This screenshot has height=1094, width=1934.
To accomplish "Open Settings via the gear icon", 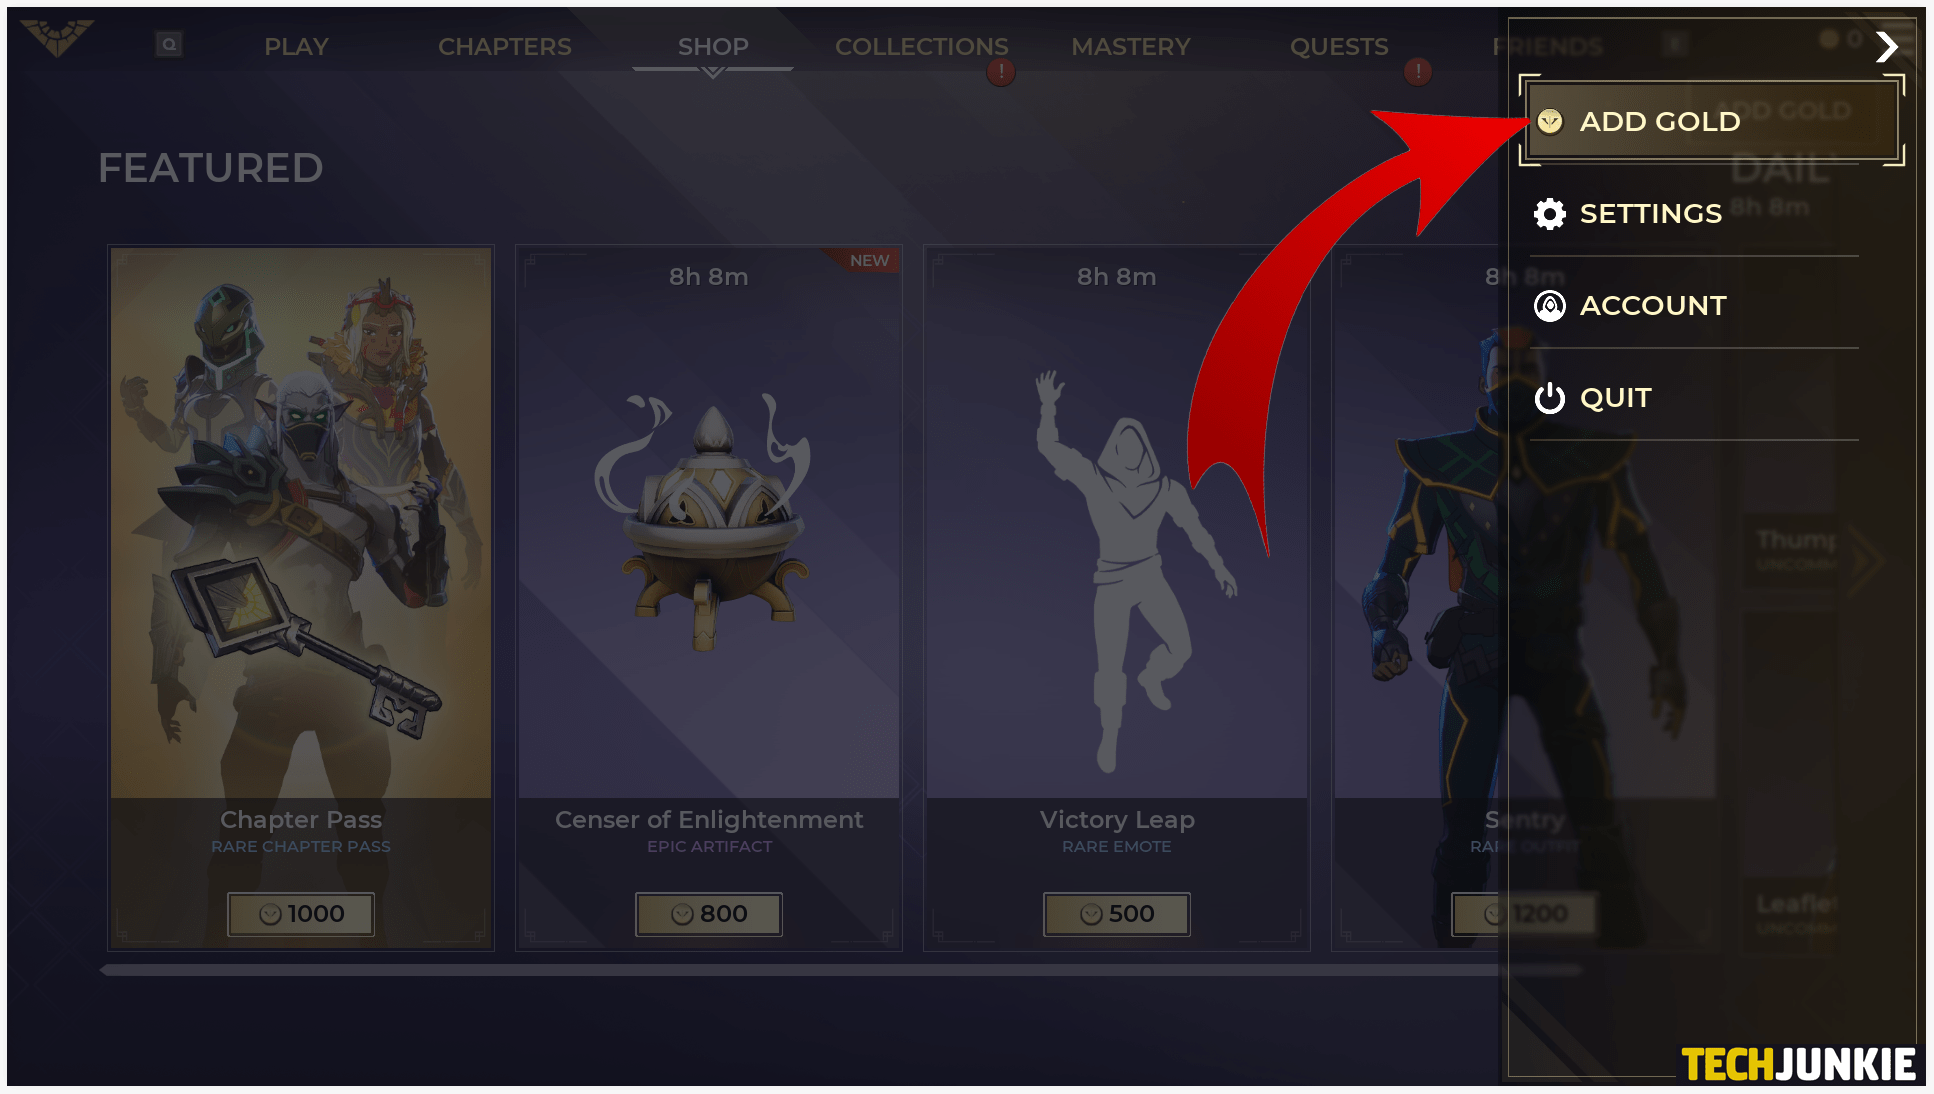I will pos(1549,214).
